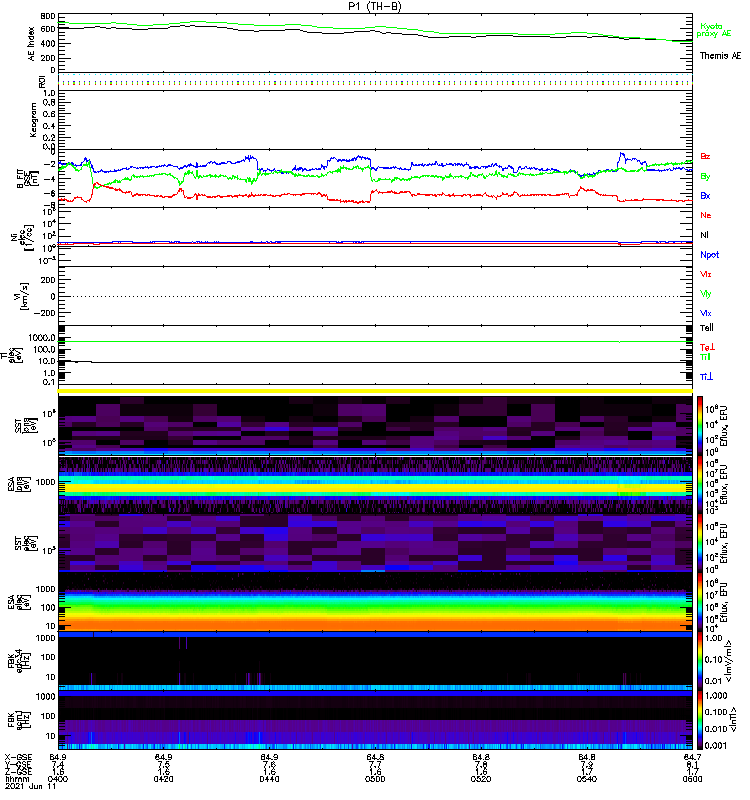Click the hhmm time-axis row label
The height and width of the screenshot is (800, 750).
[17, 780]
